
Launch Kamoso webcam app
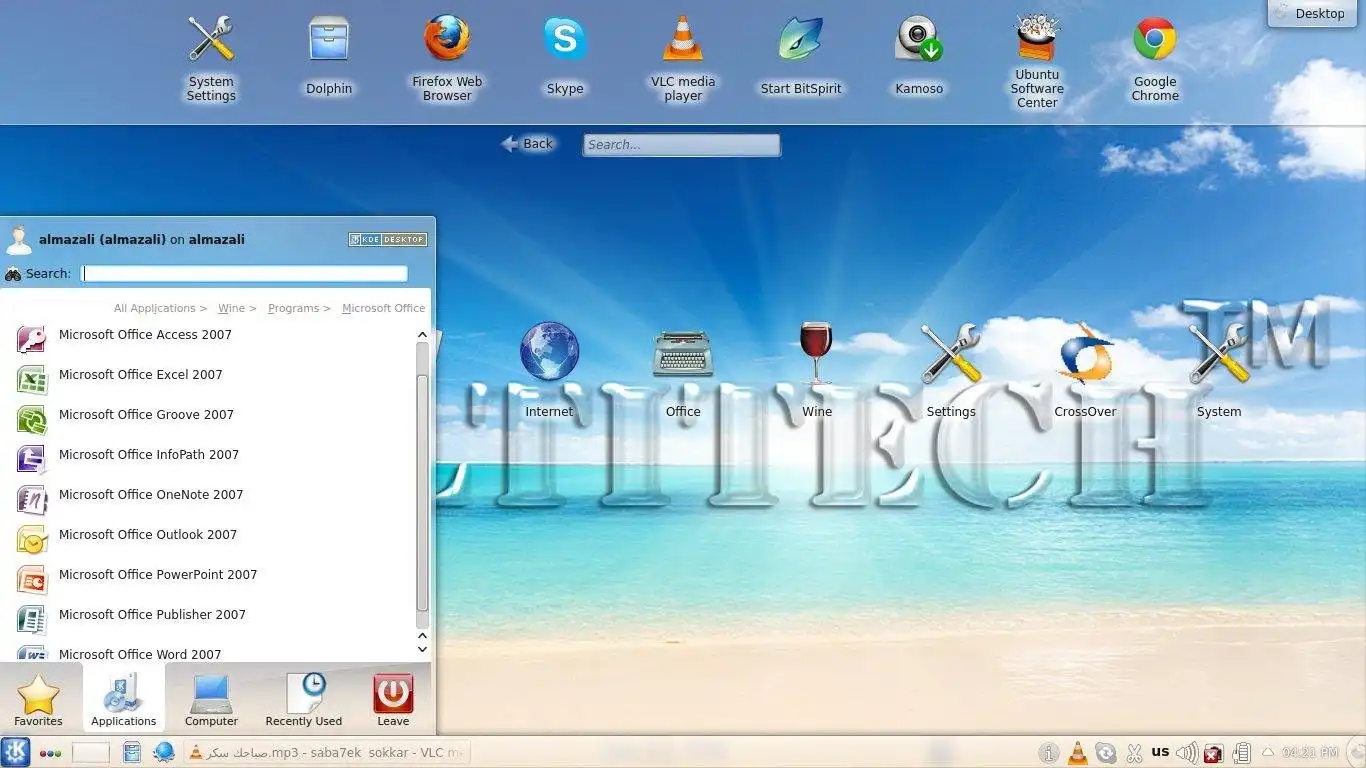pos(919,56)
